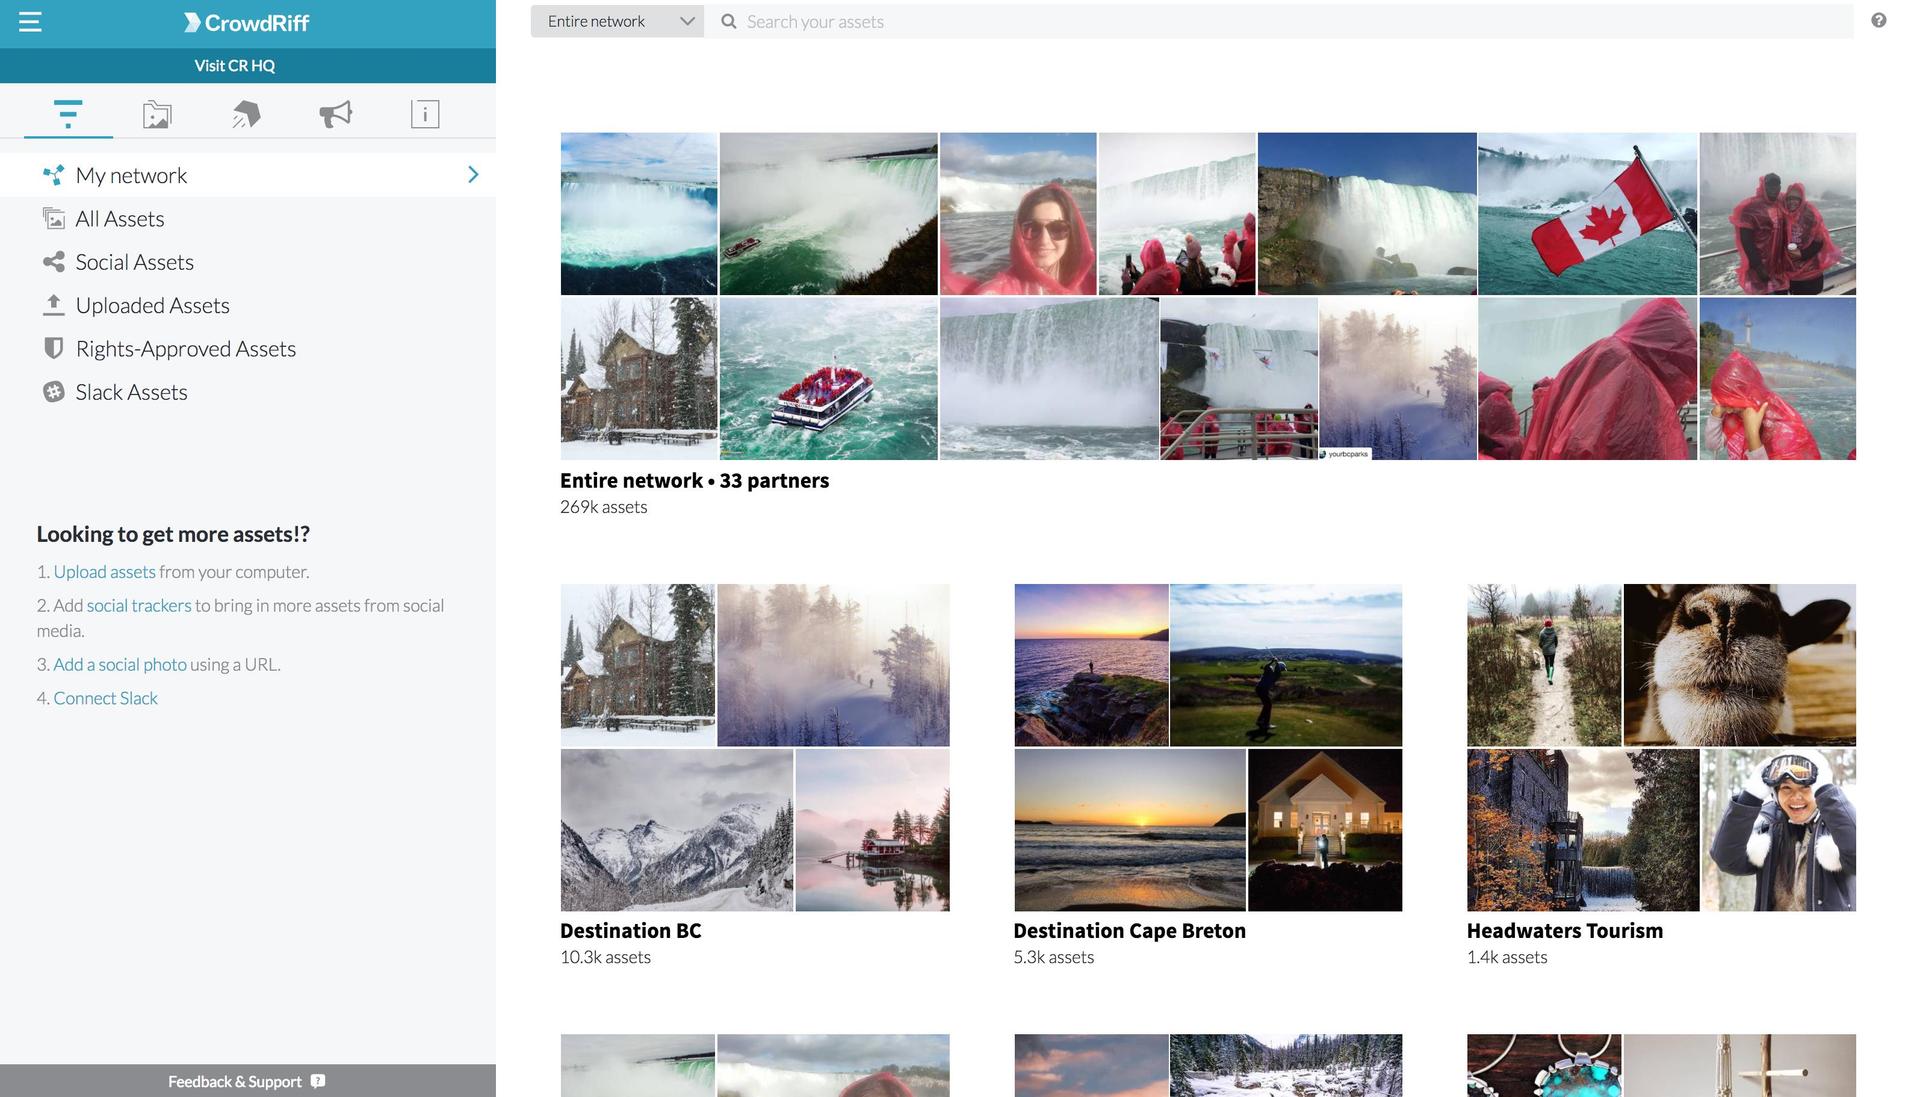Click the 10.3k assets count
The height and width of the screenshot is (1097, 1920).
click(605, 957)
